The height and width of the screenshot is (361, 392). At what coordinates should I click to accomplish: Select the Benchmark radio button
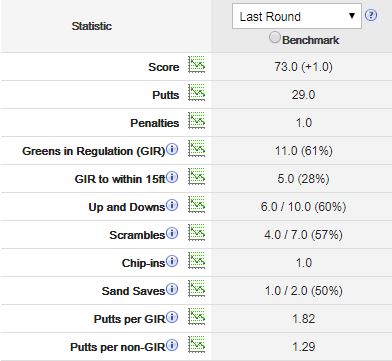tap(275, 38)
